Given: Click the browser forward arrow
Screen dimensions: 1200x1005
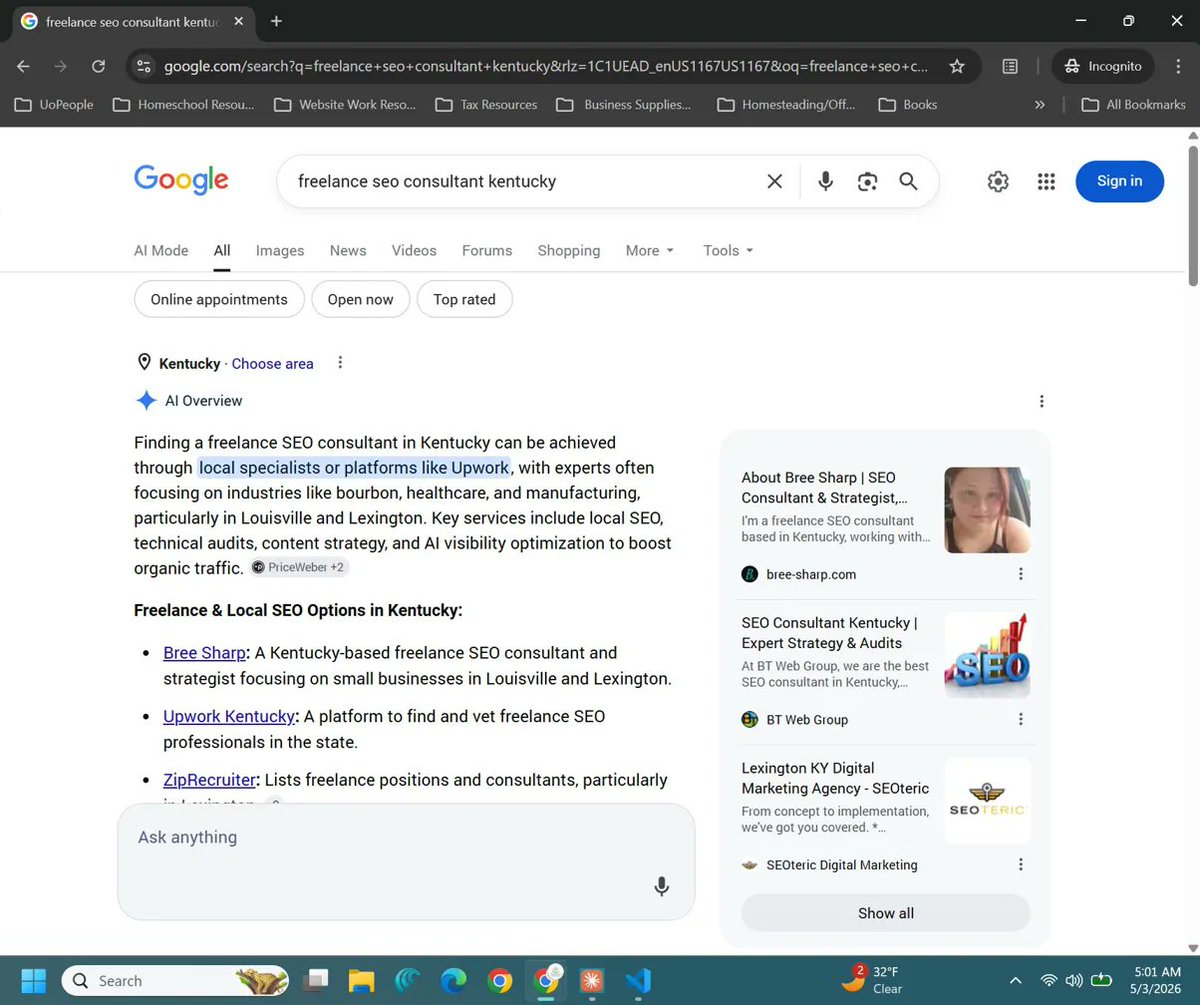Looking at the screenshot, I should pos(61,66).
